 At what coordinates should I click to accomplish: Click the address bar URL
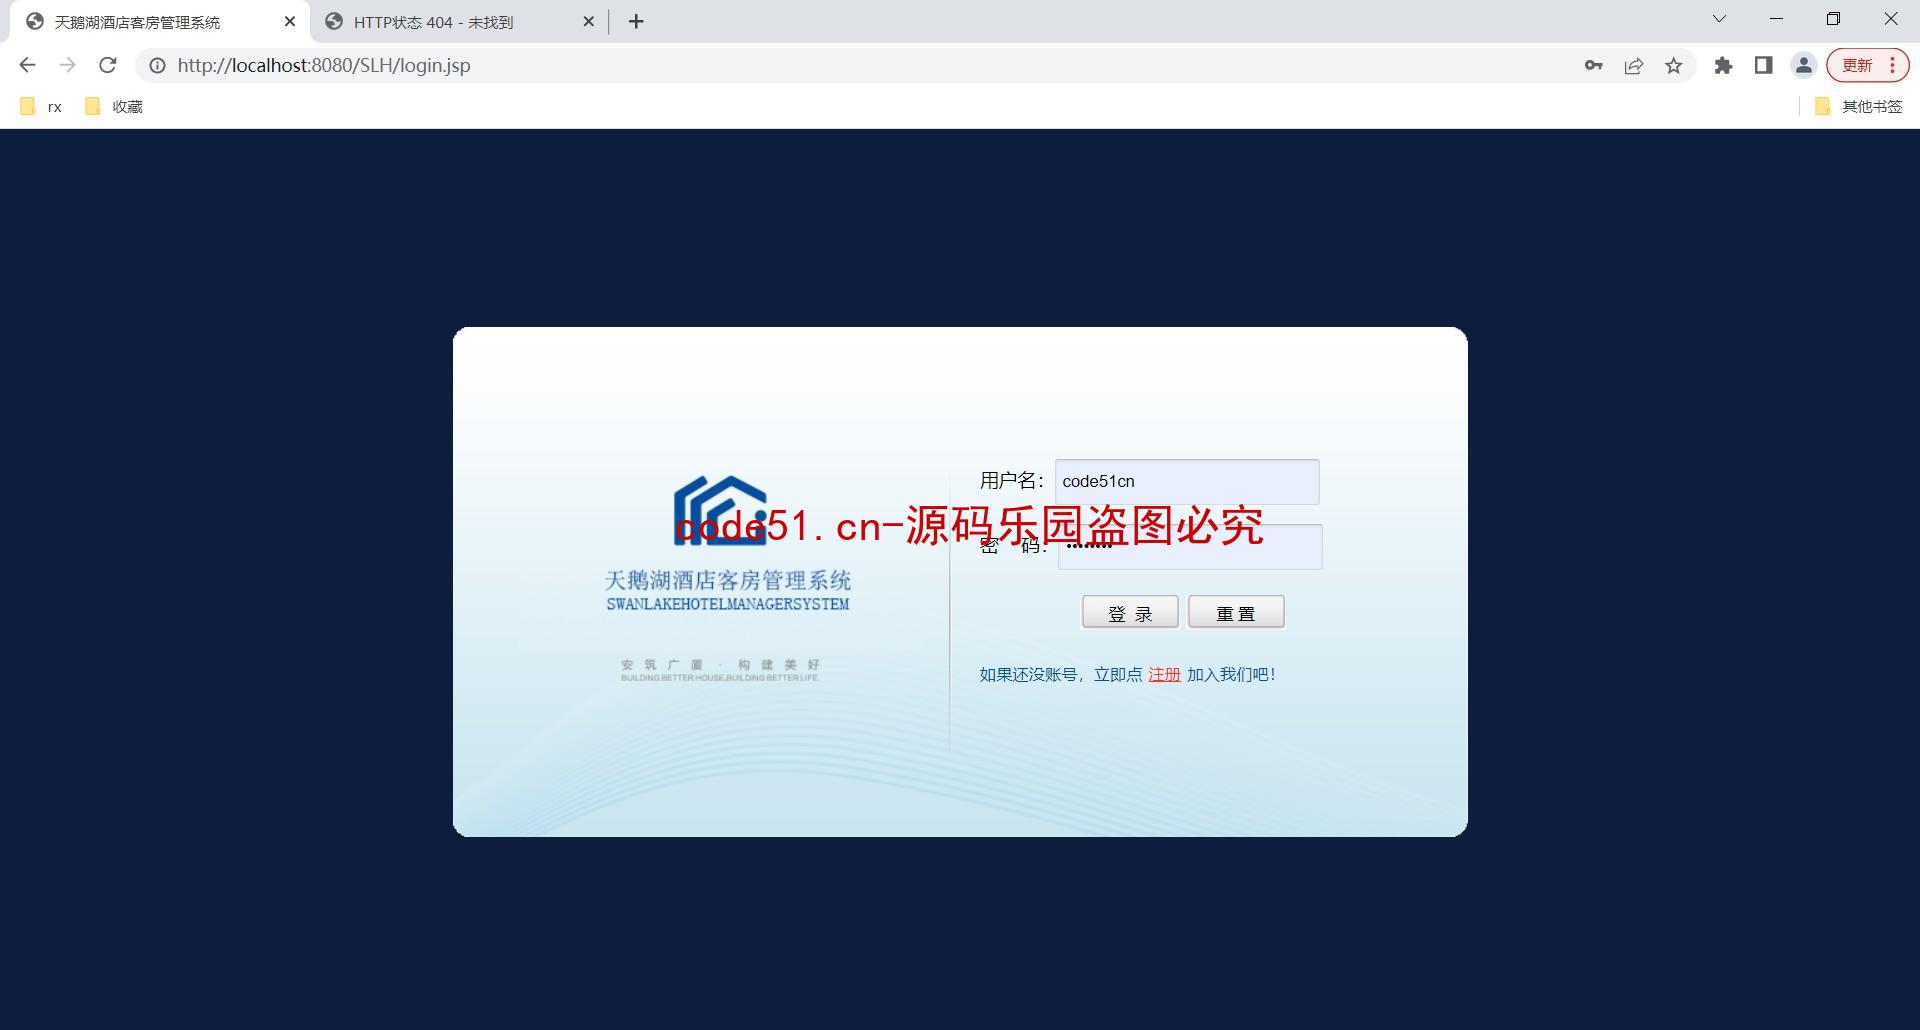[x=324, y=65]
